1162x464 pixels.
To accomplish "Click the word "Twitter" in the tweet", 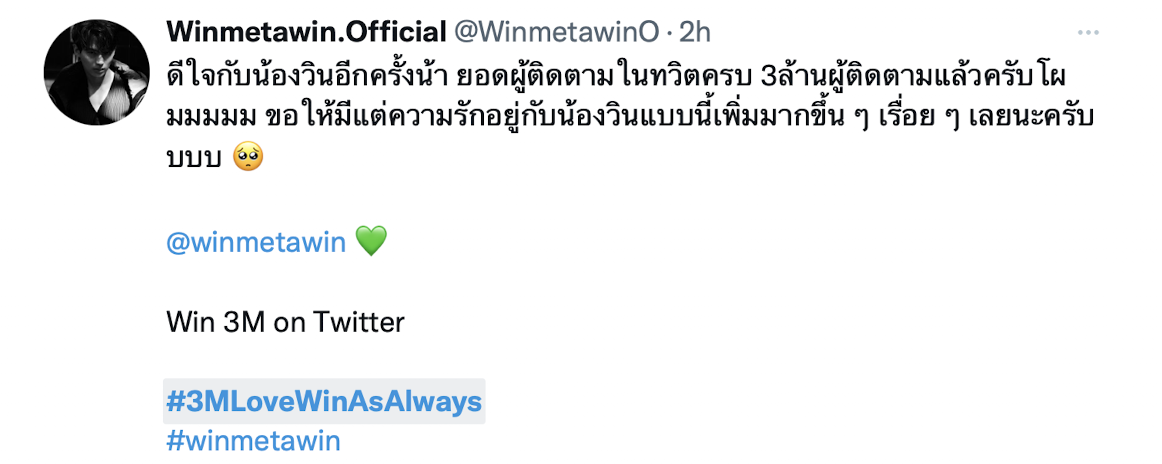I will pyautogui.click(x=359, y=321).
